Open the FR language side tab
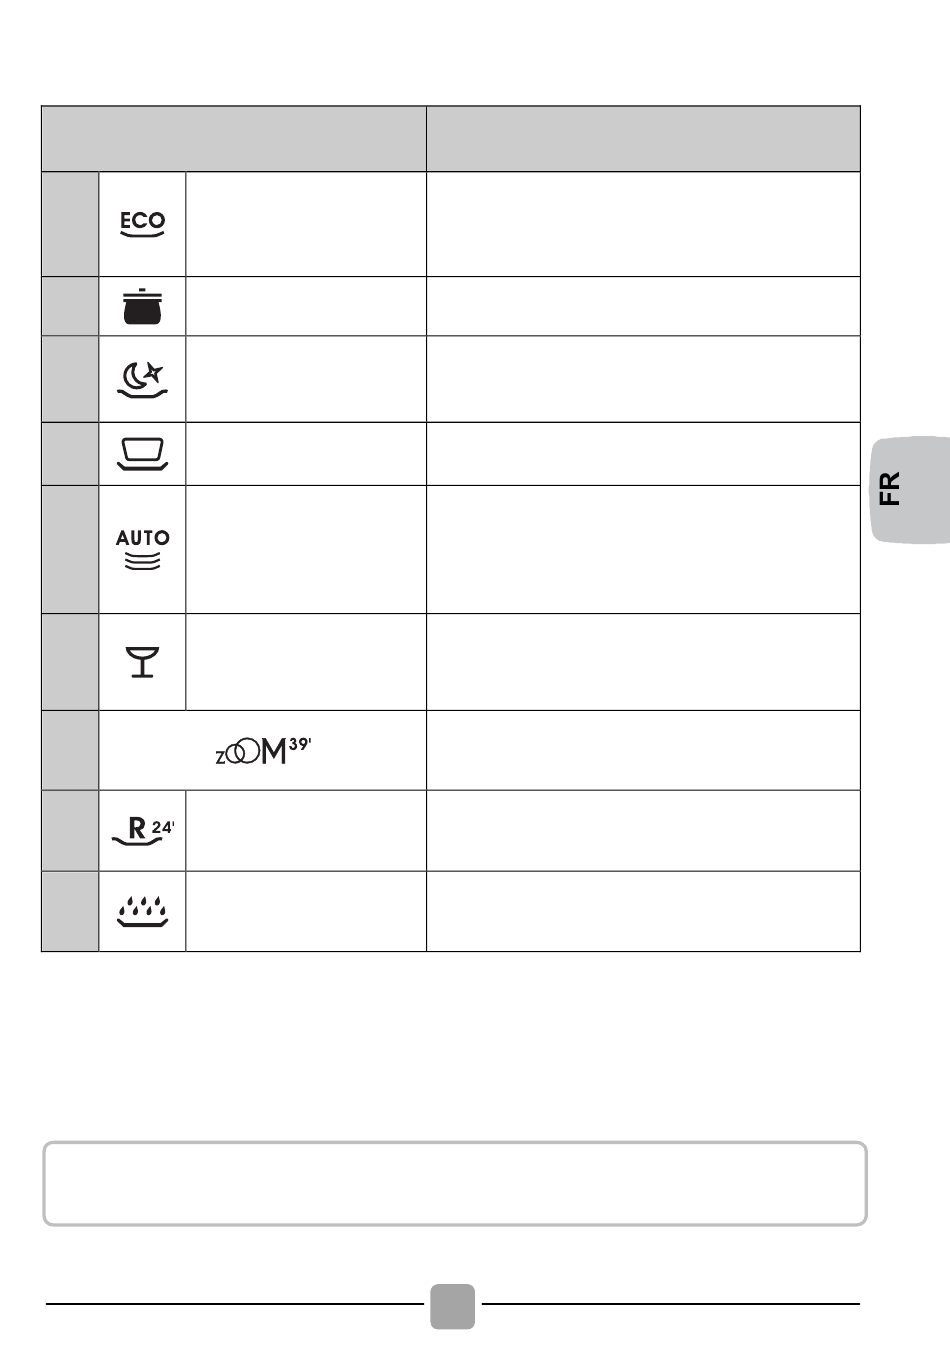 [x=910, y=489]
